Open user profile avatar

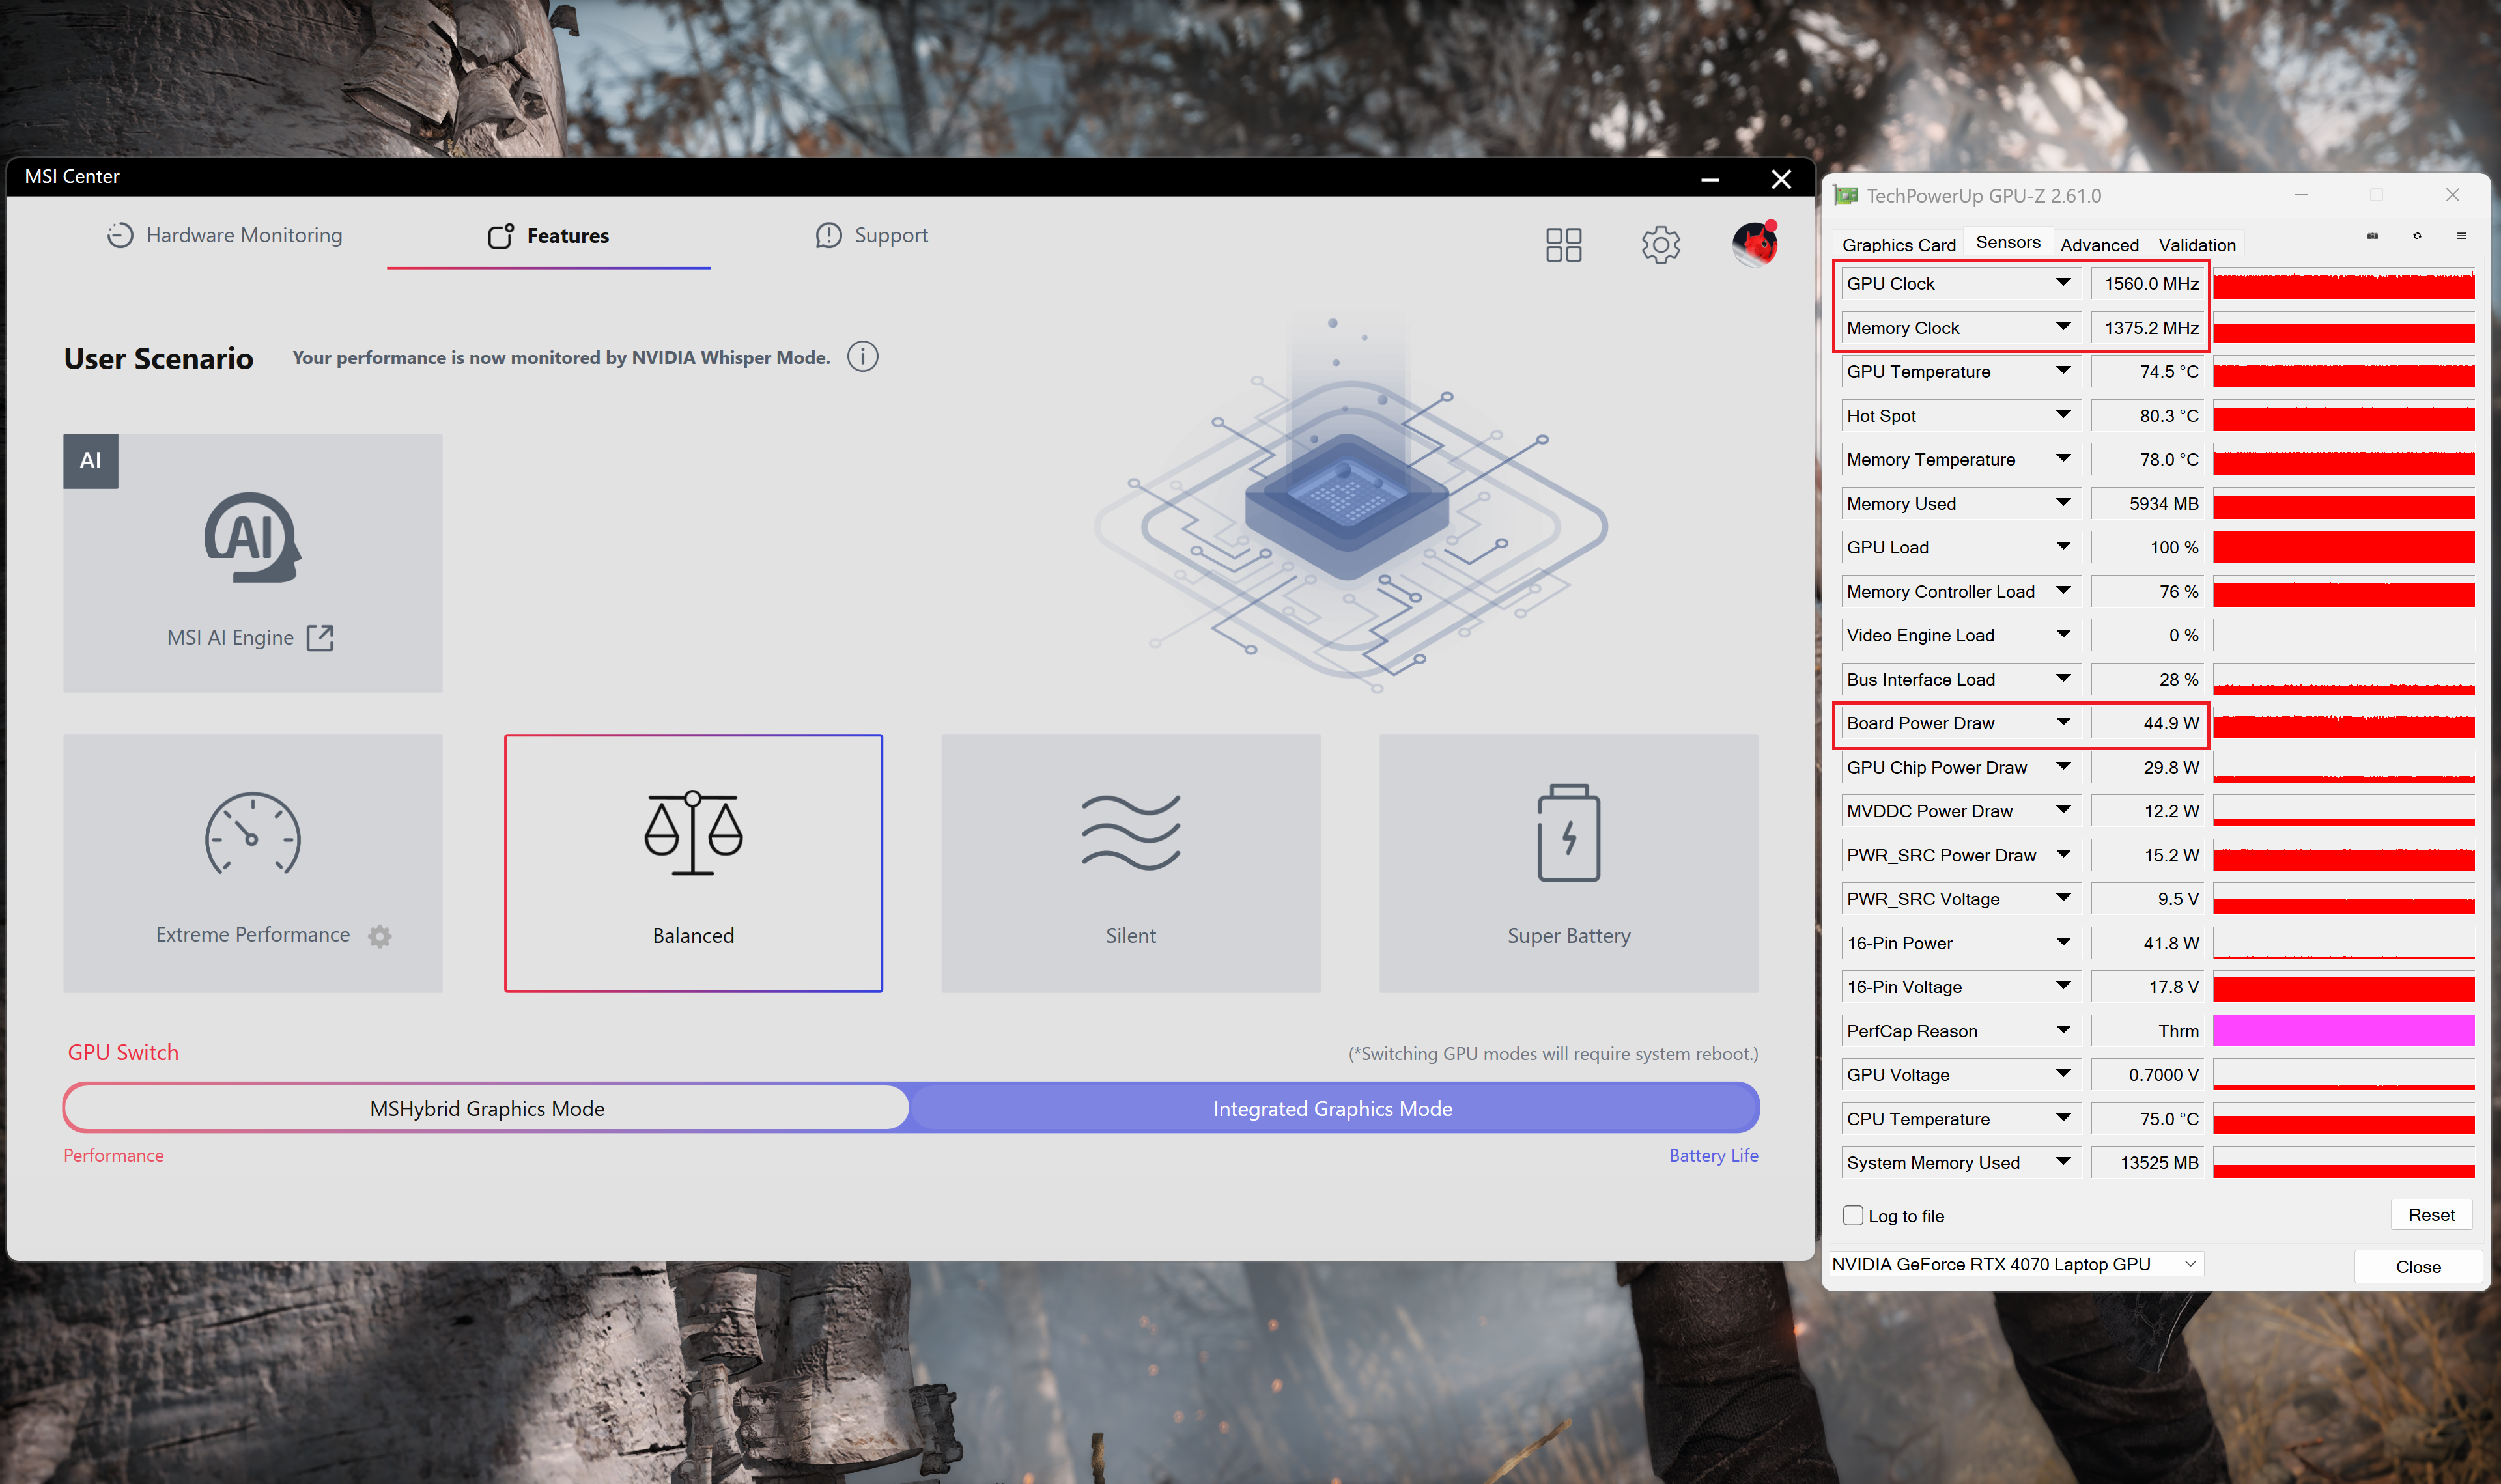[x=1755, y=244]
